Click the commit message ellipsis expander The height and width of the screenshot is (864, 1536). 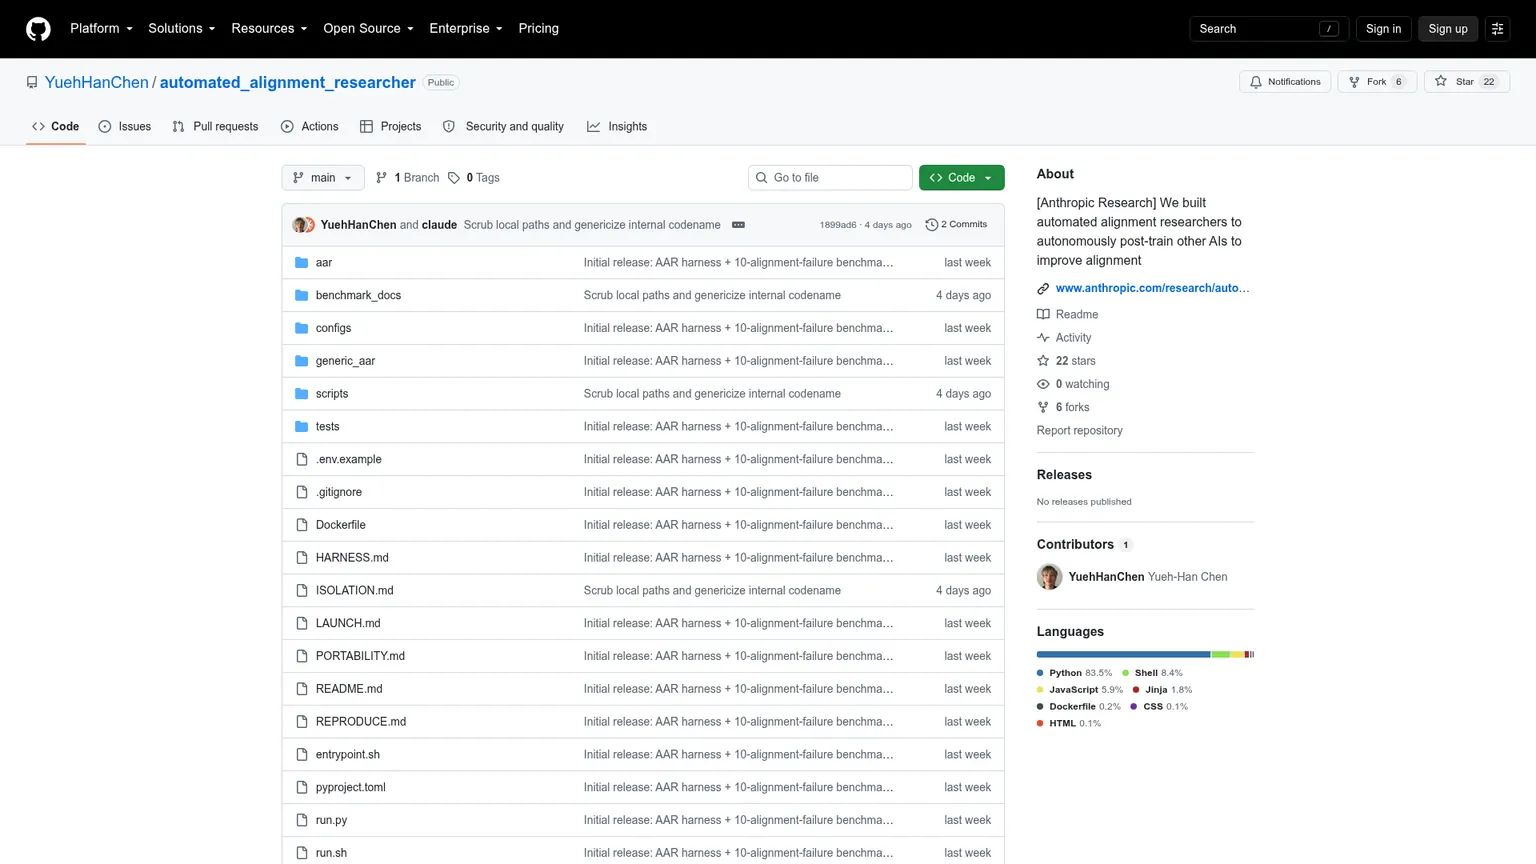point(738,225)
